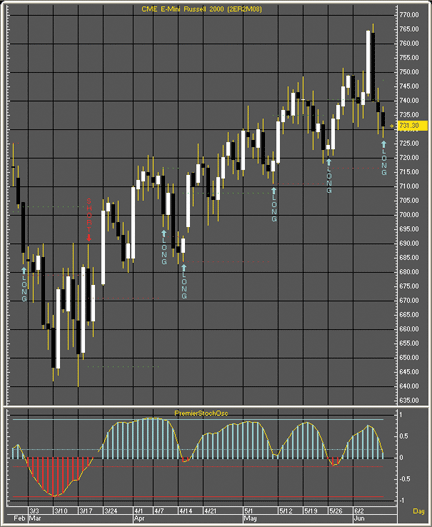This screenshot has width=432, height=527.
Task: Click the Day interval label
Action: pos(418,511)
